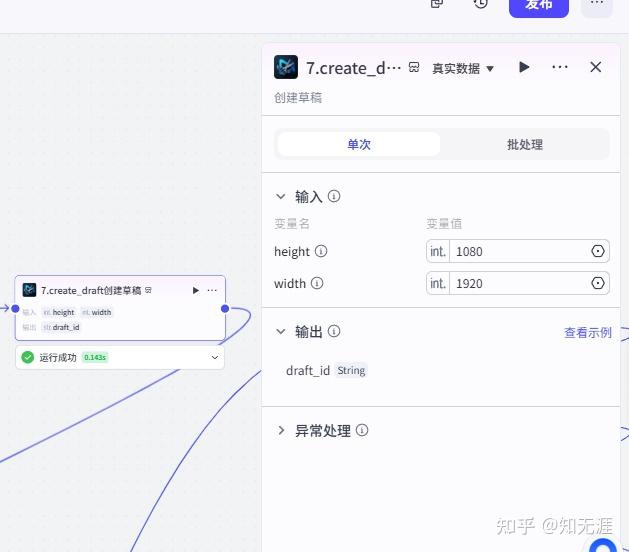Click the green success check icon
This screenshot has width=629, height=552.
pyautogui.click(x=28, y=357)
